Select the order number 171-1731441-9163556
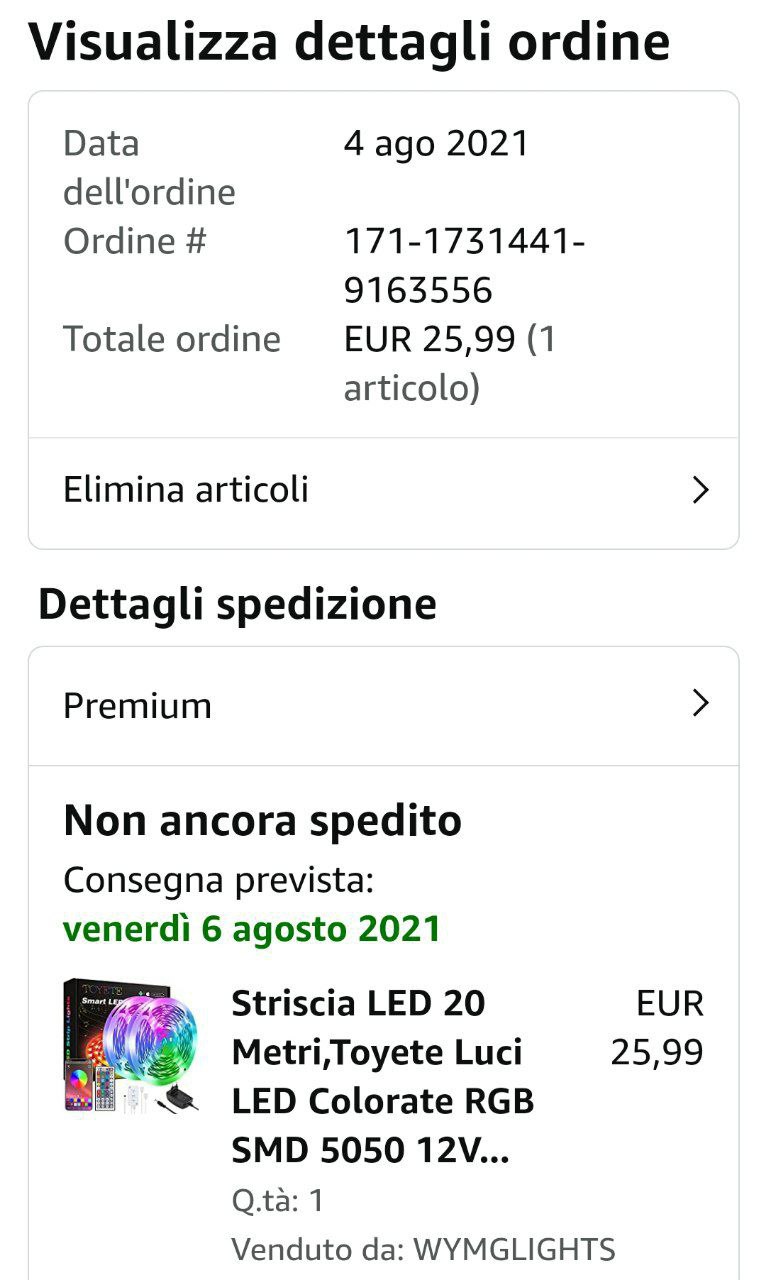Screen dimensions: 766x1280 464,265
